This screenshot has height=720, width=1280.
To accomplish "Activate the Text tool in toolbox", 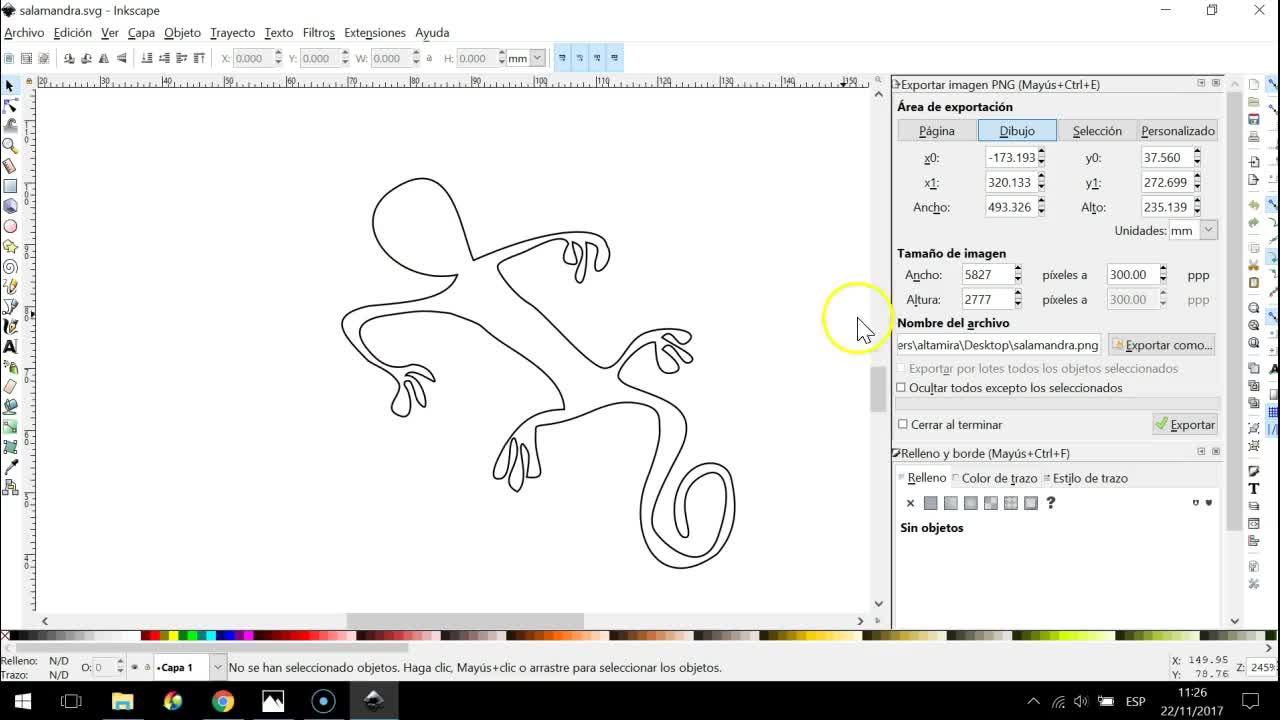I will 10,347.
